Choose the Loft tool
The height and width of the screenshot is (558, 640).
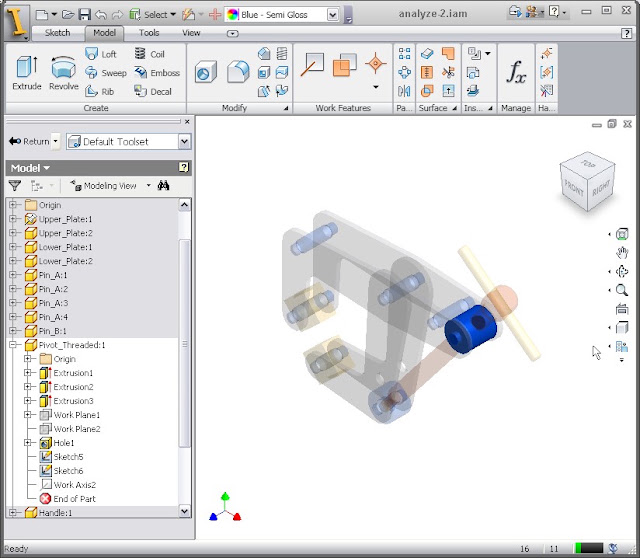point(101,54)
